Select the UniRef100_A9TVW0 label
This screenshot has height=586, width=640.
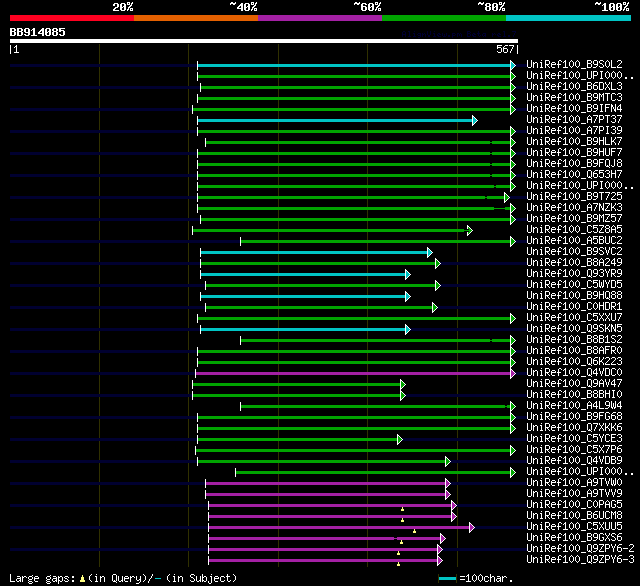click(574, 483)
